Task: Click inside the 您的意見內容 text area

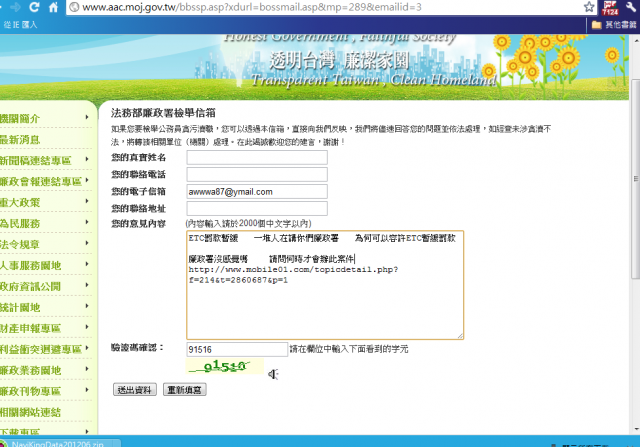Action: pyautogui.click(x=325, y=285)
